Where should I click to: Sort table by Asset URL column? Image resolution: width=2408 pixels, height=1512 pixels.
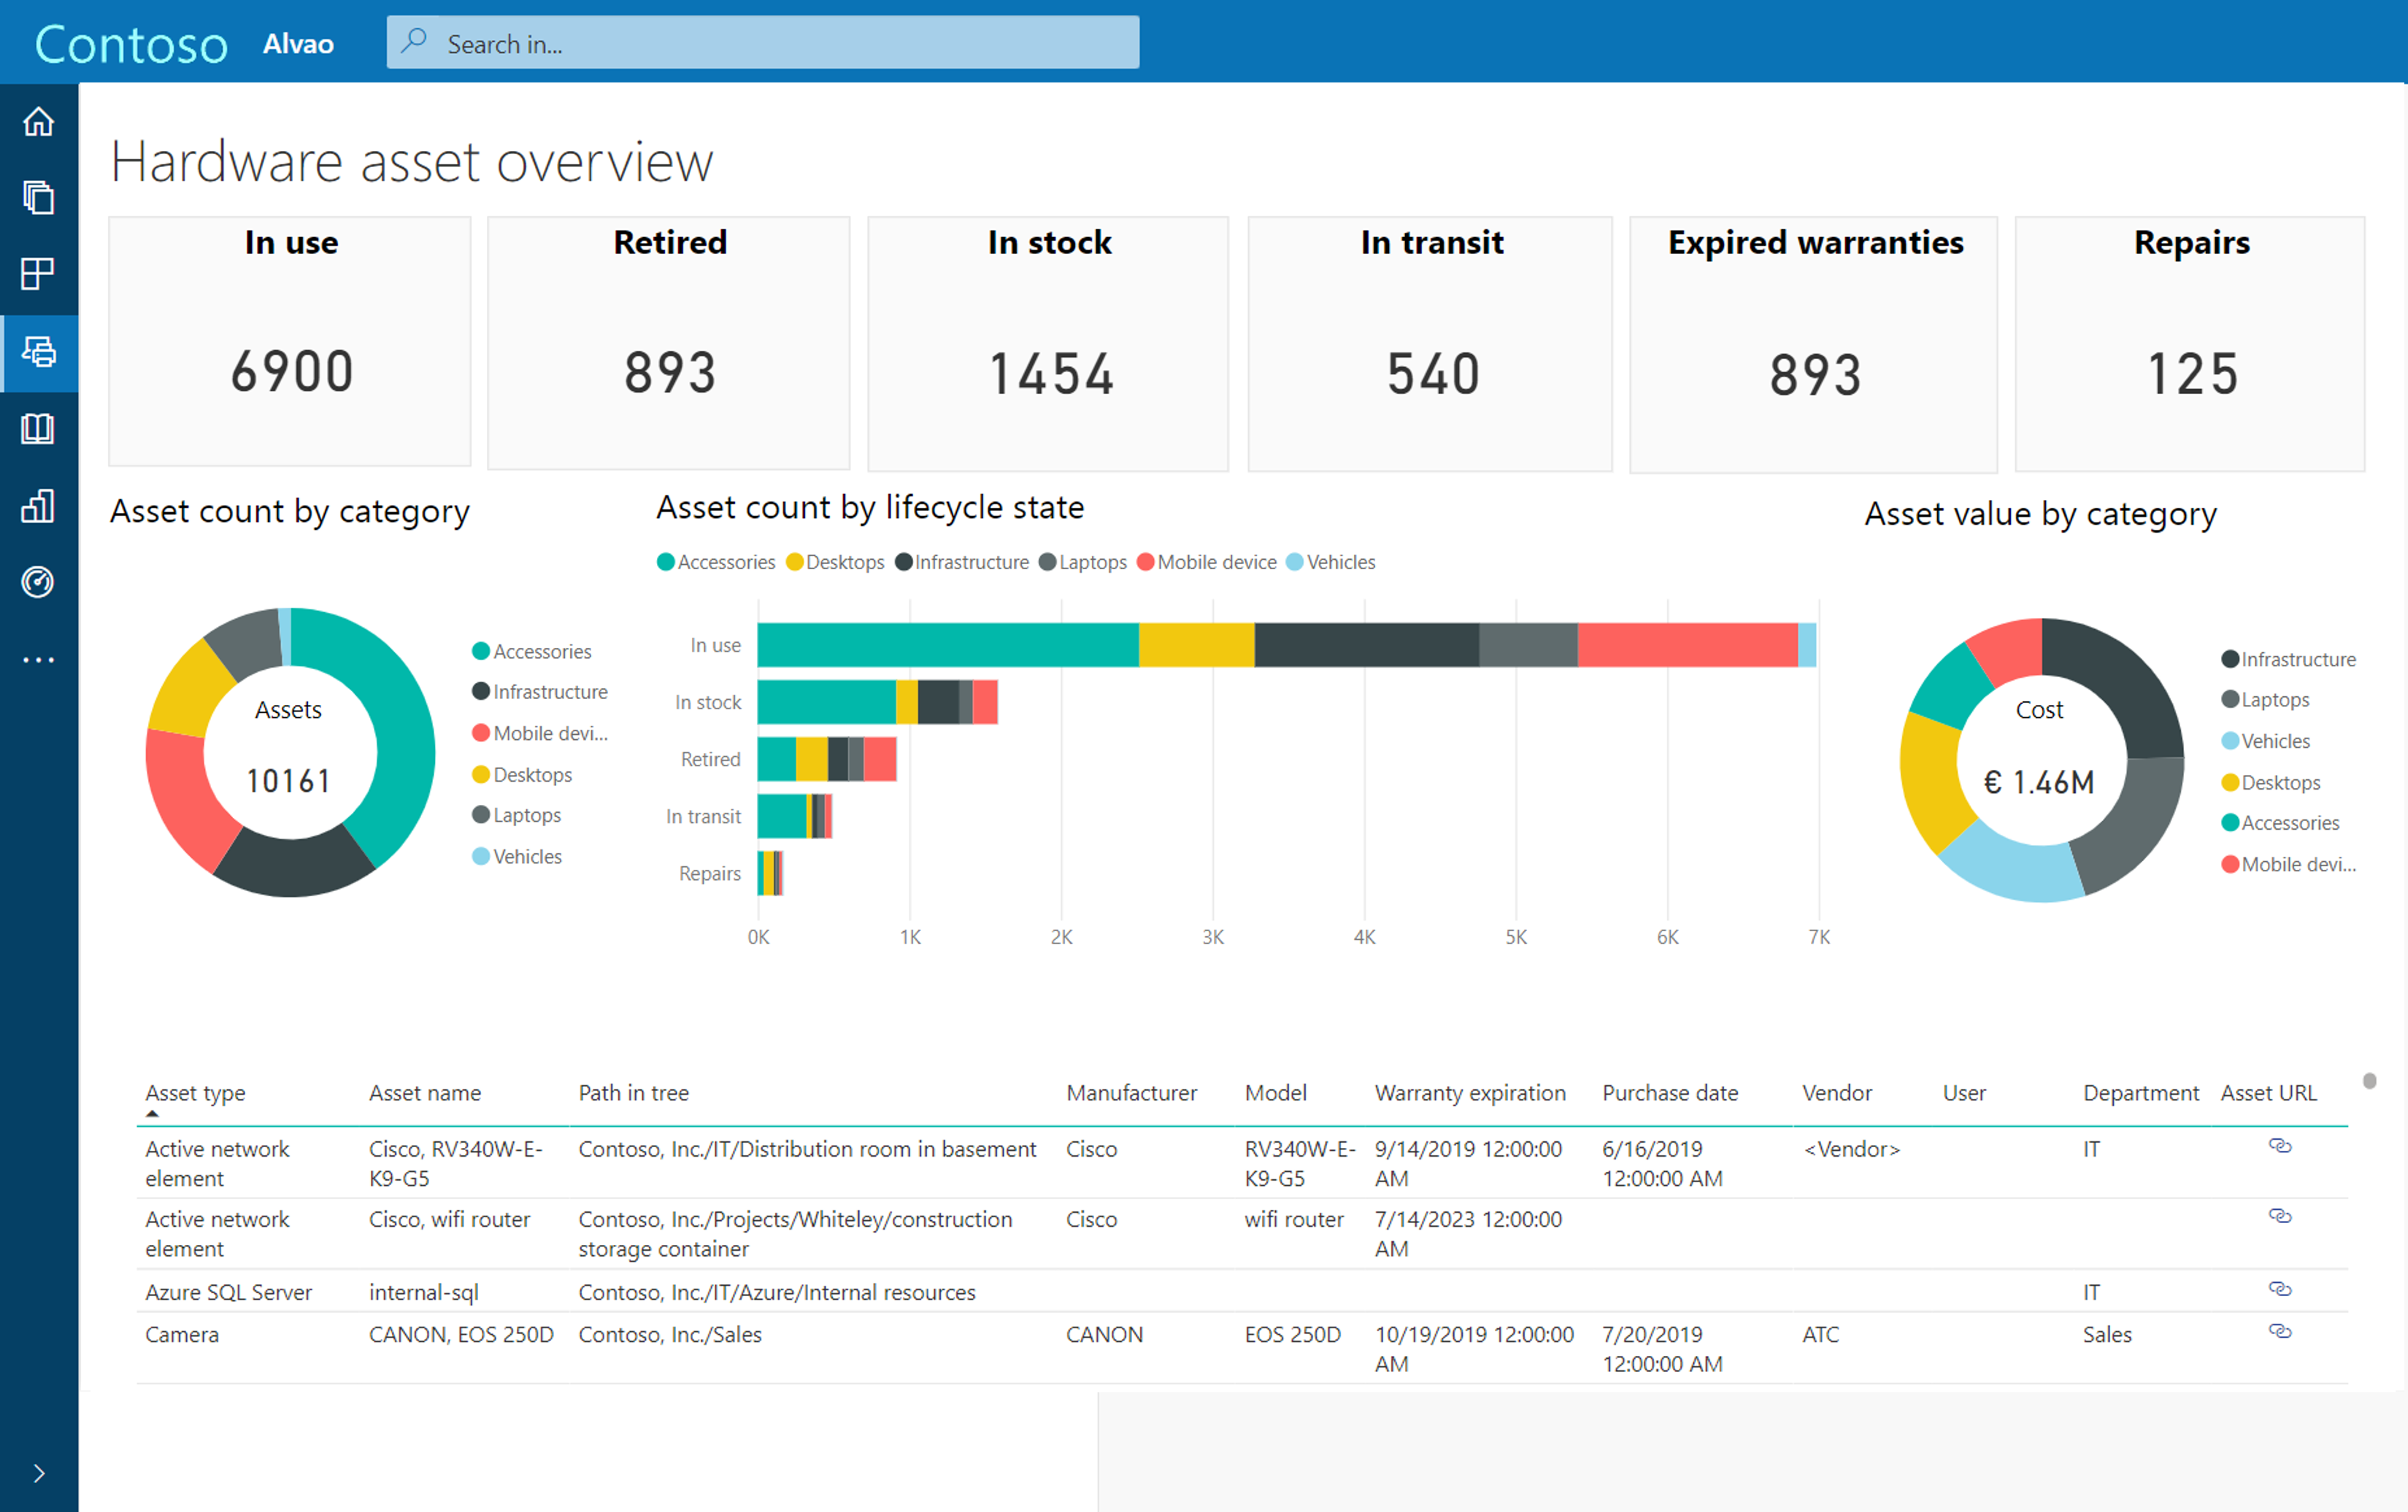(x=2268, y=1093)
